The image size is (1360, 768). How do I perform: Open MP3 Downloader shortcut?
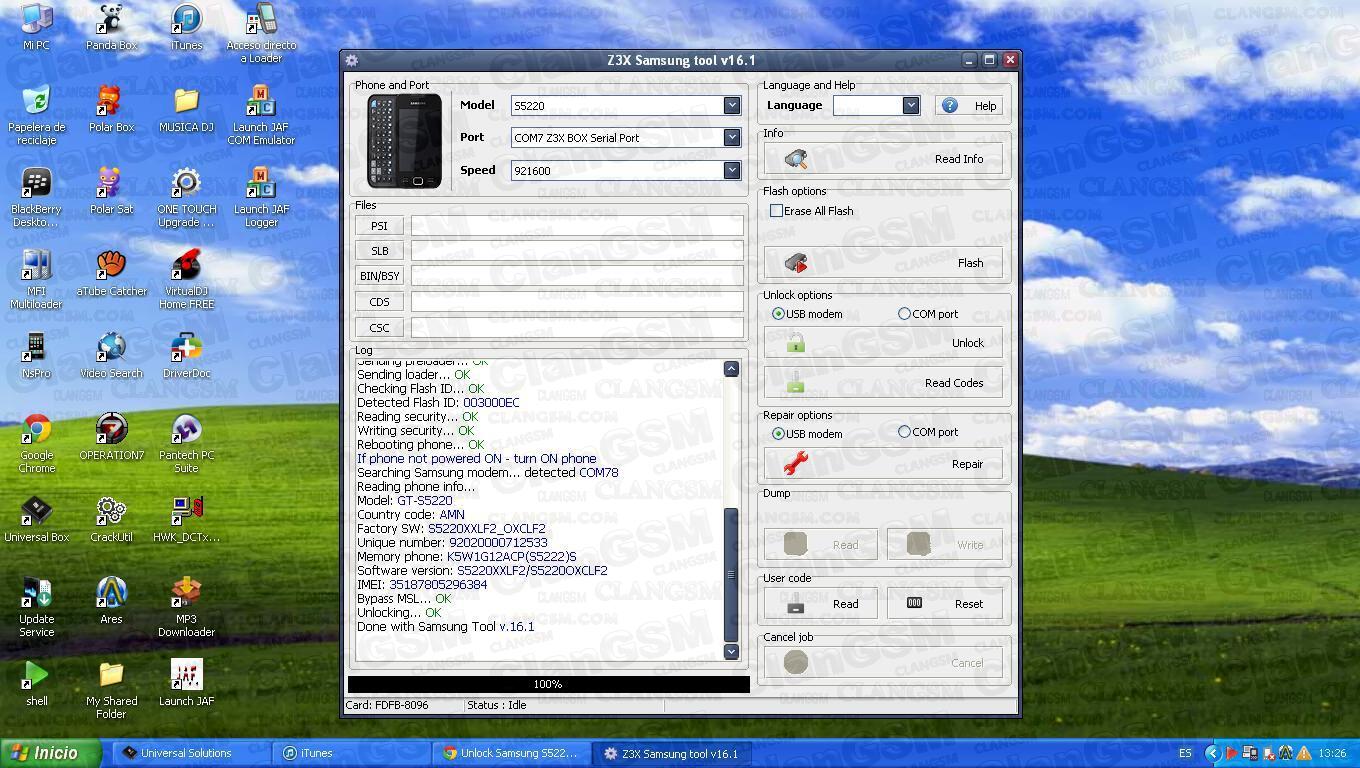coord(186,607)
